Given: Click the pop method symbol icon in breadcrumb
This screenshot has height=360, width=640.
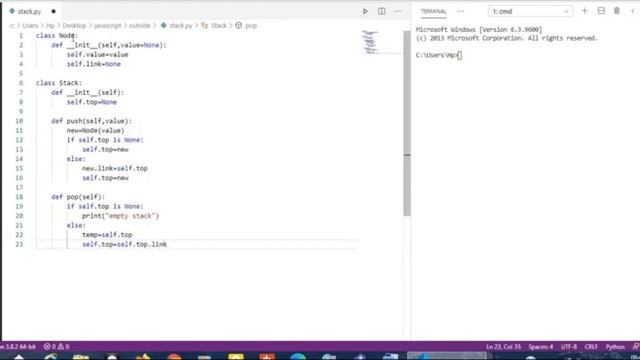Looking at the screenshot, I should coord(239,25).
